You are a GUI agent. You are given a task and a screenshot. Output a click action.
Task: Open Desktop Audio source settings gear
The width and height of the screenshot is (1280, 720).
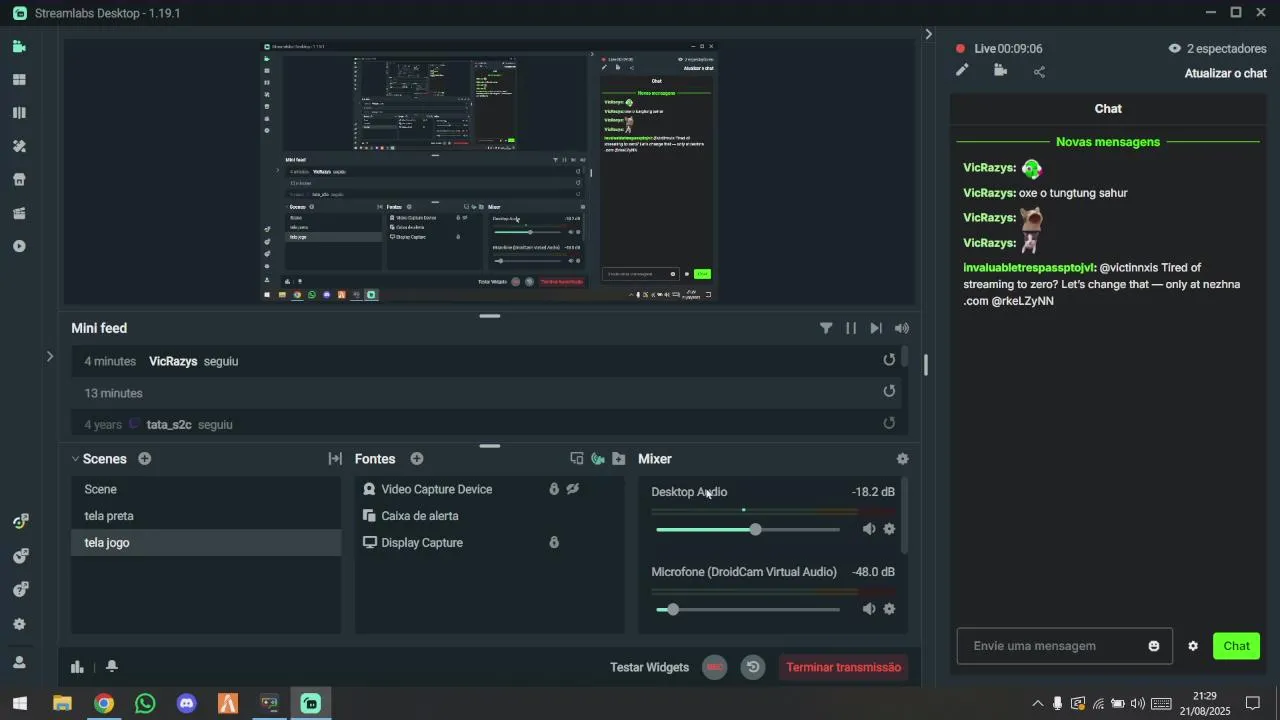(x=889, y=529)
